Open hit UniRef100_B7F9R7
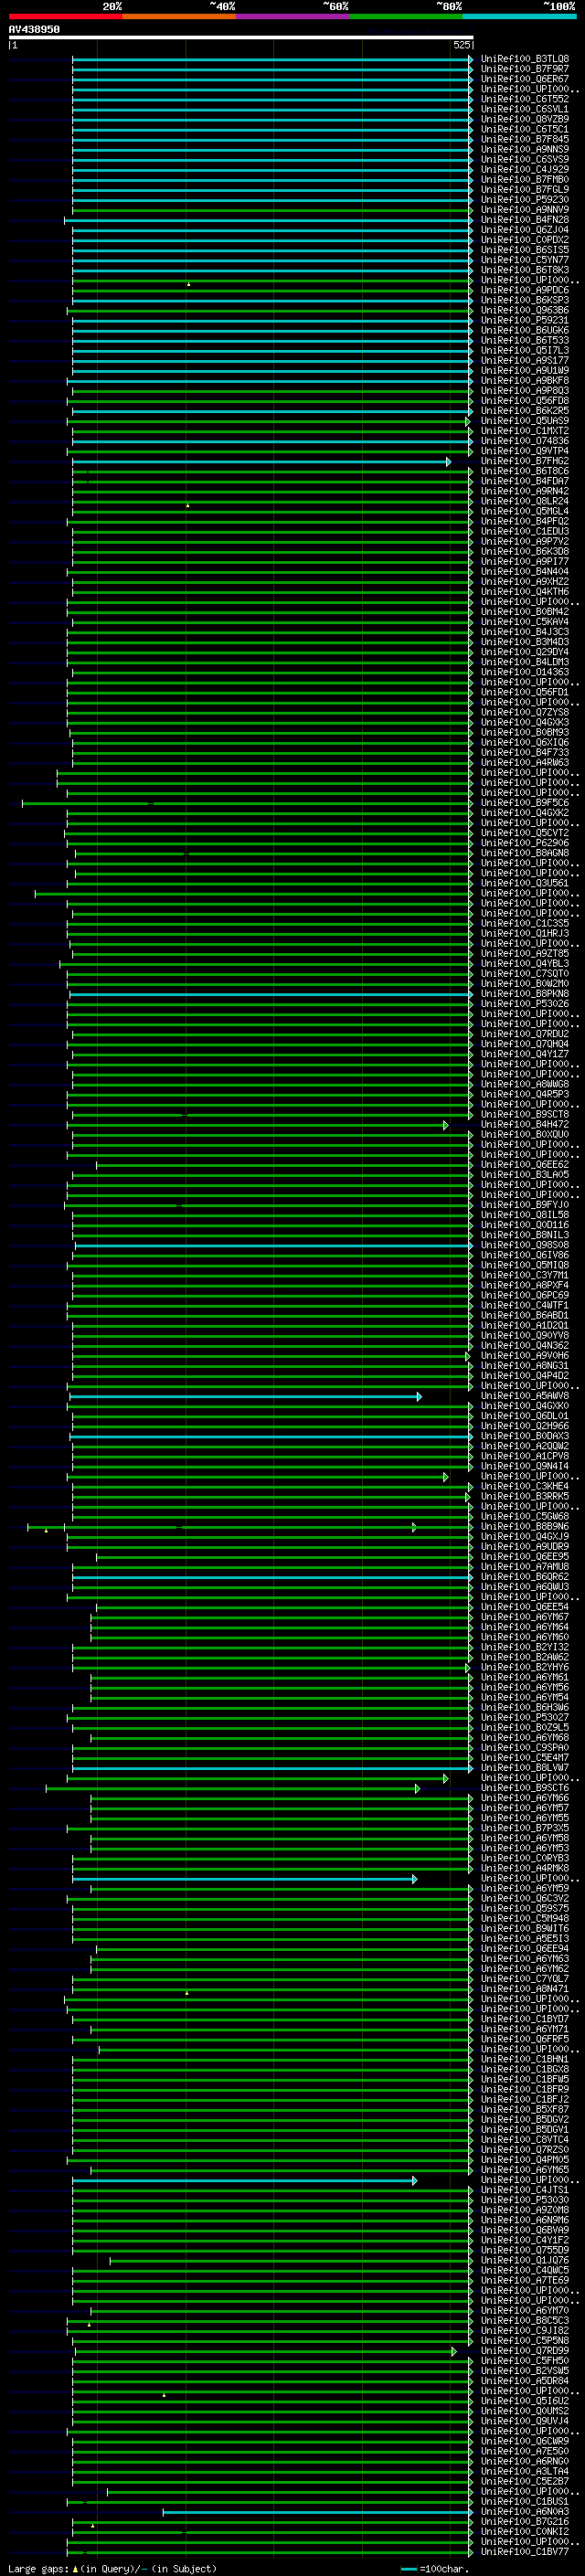 coord(525,69)
